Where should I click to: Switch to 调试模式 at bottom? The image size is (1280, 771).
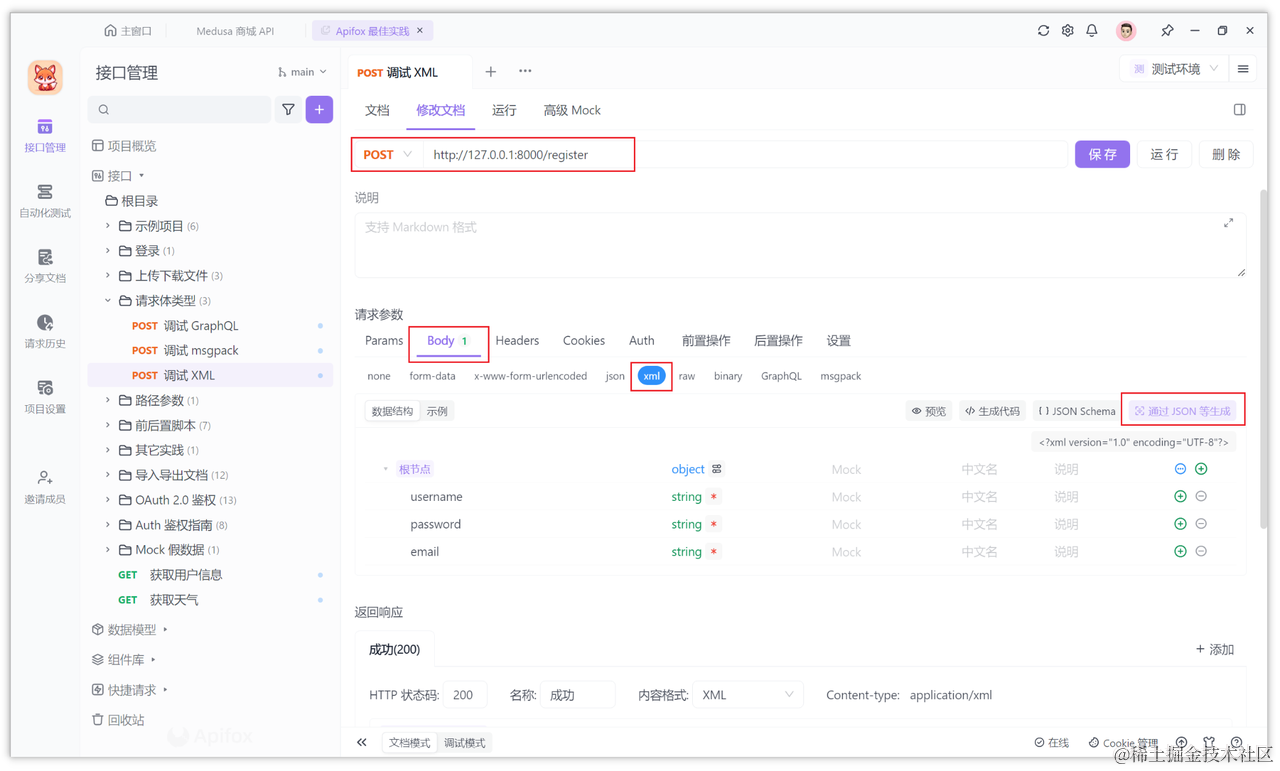[x=464, y=743]
